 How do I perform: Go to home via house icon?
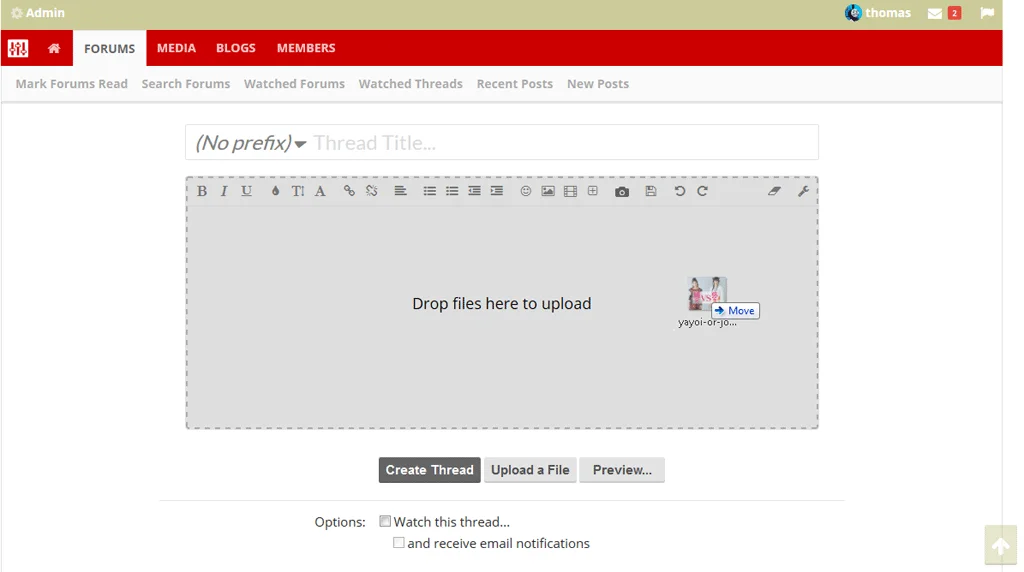pos(54,48)
